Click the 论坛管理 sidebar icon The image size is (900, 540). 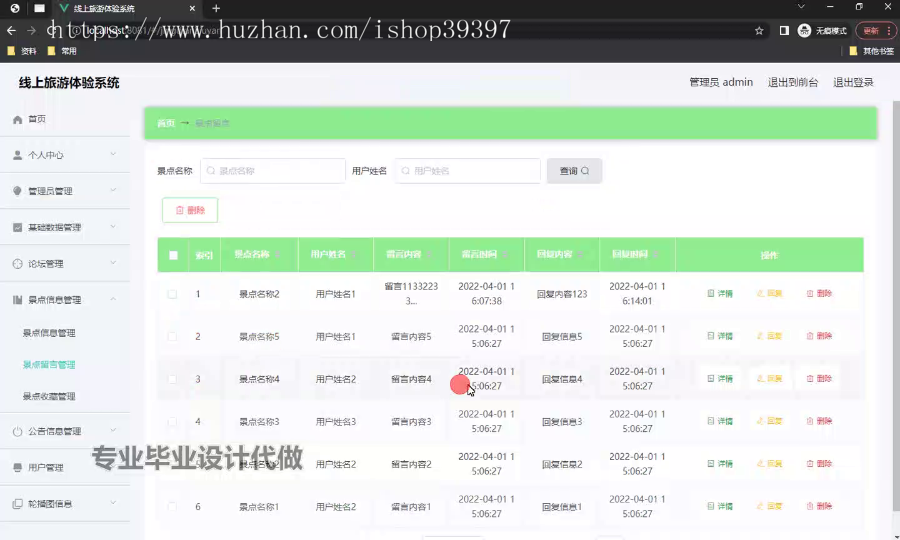coord(17,264)
